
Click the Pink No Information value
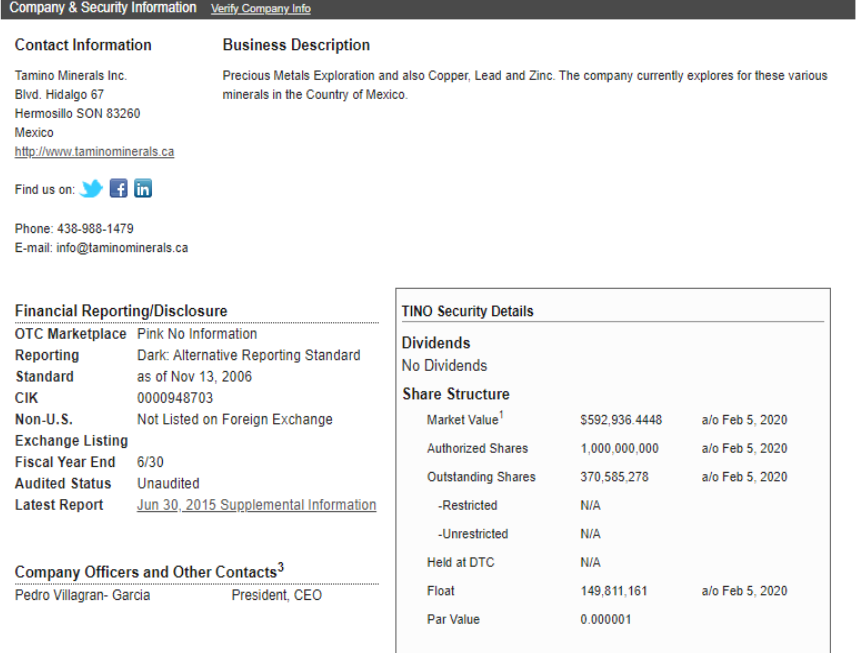[197, 334]
